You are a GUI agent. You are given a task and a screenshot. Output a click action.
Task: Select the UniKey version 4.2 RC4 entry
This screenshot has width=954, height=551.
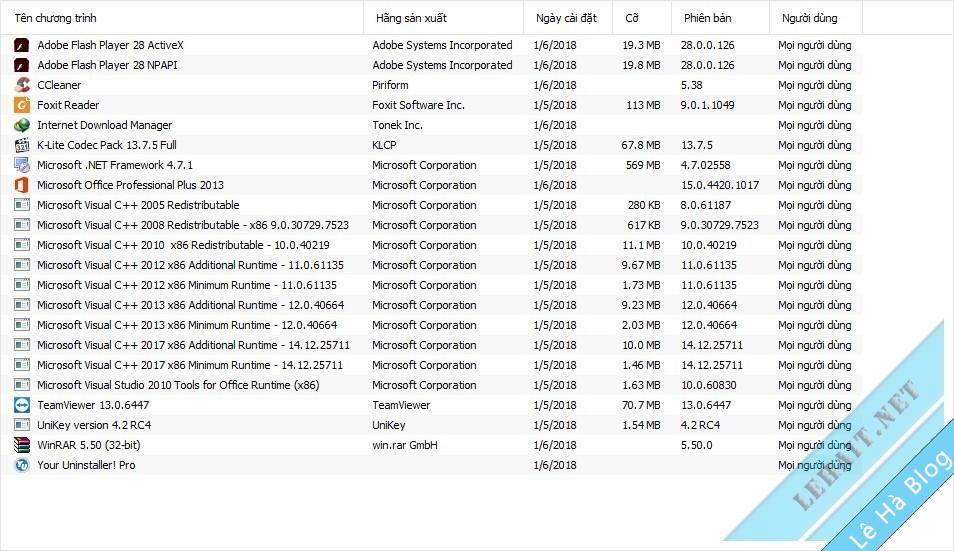431,425
